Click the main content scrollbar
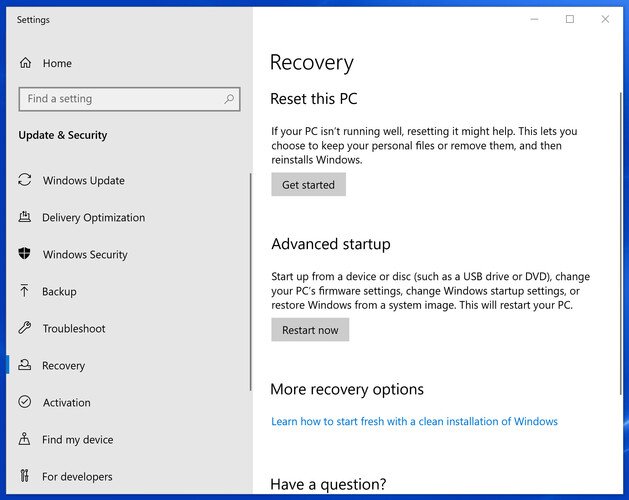Image resolution: width=629 pixels, height=500 pixels. [621, 243]
